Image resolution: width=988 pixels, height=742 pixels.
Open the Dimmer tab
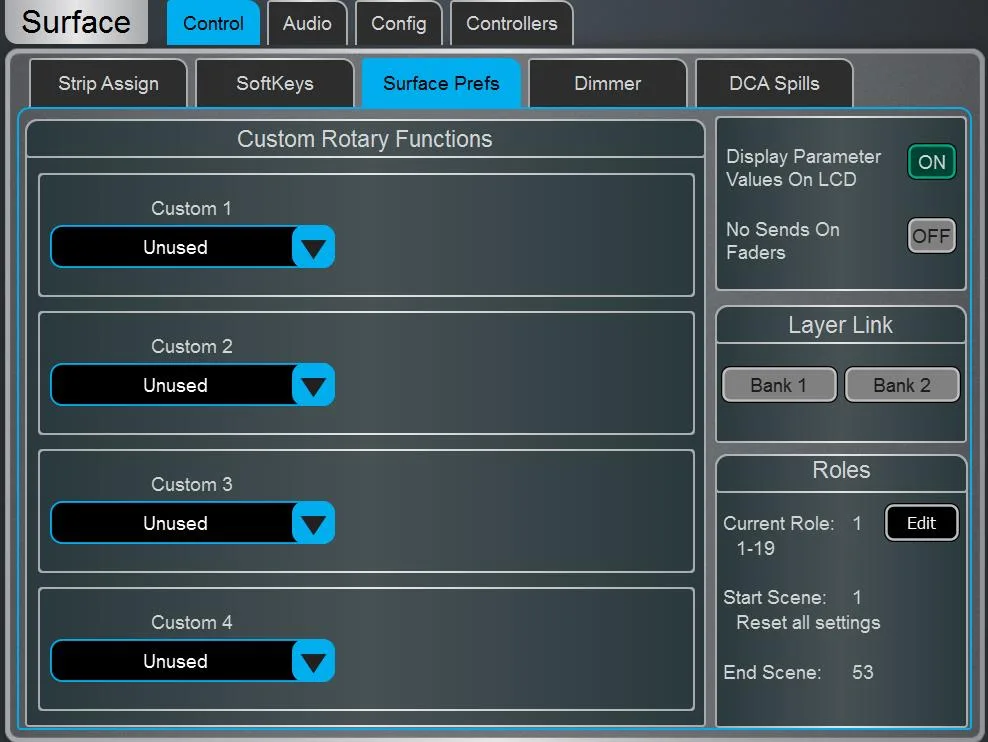tap(607, 83)
